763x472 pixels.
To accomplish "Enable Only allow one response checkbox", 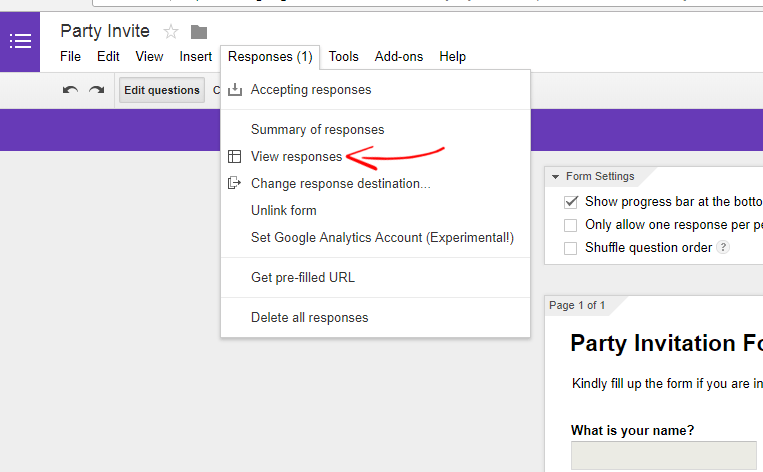I will [571, 225].
